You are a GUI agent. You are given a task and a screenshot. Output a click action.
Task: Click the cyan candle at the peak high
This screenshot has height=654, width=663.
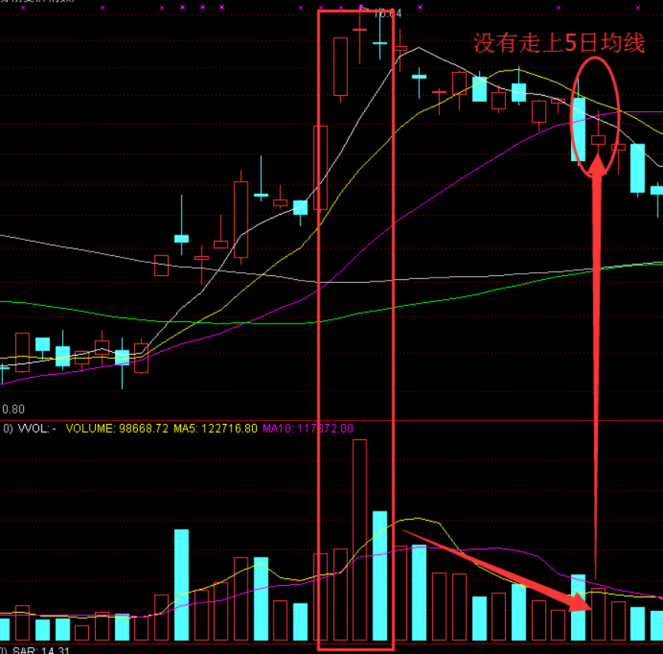[x=380, y=44]
